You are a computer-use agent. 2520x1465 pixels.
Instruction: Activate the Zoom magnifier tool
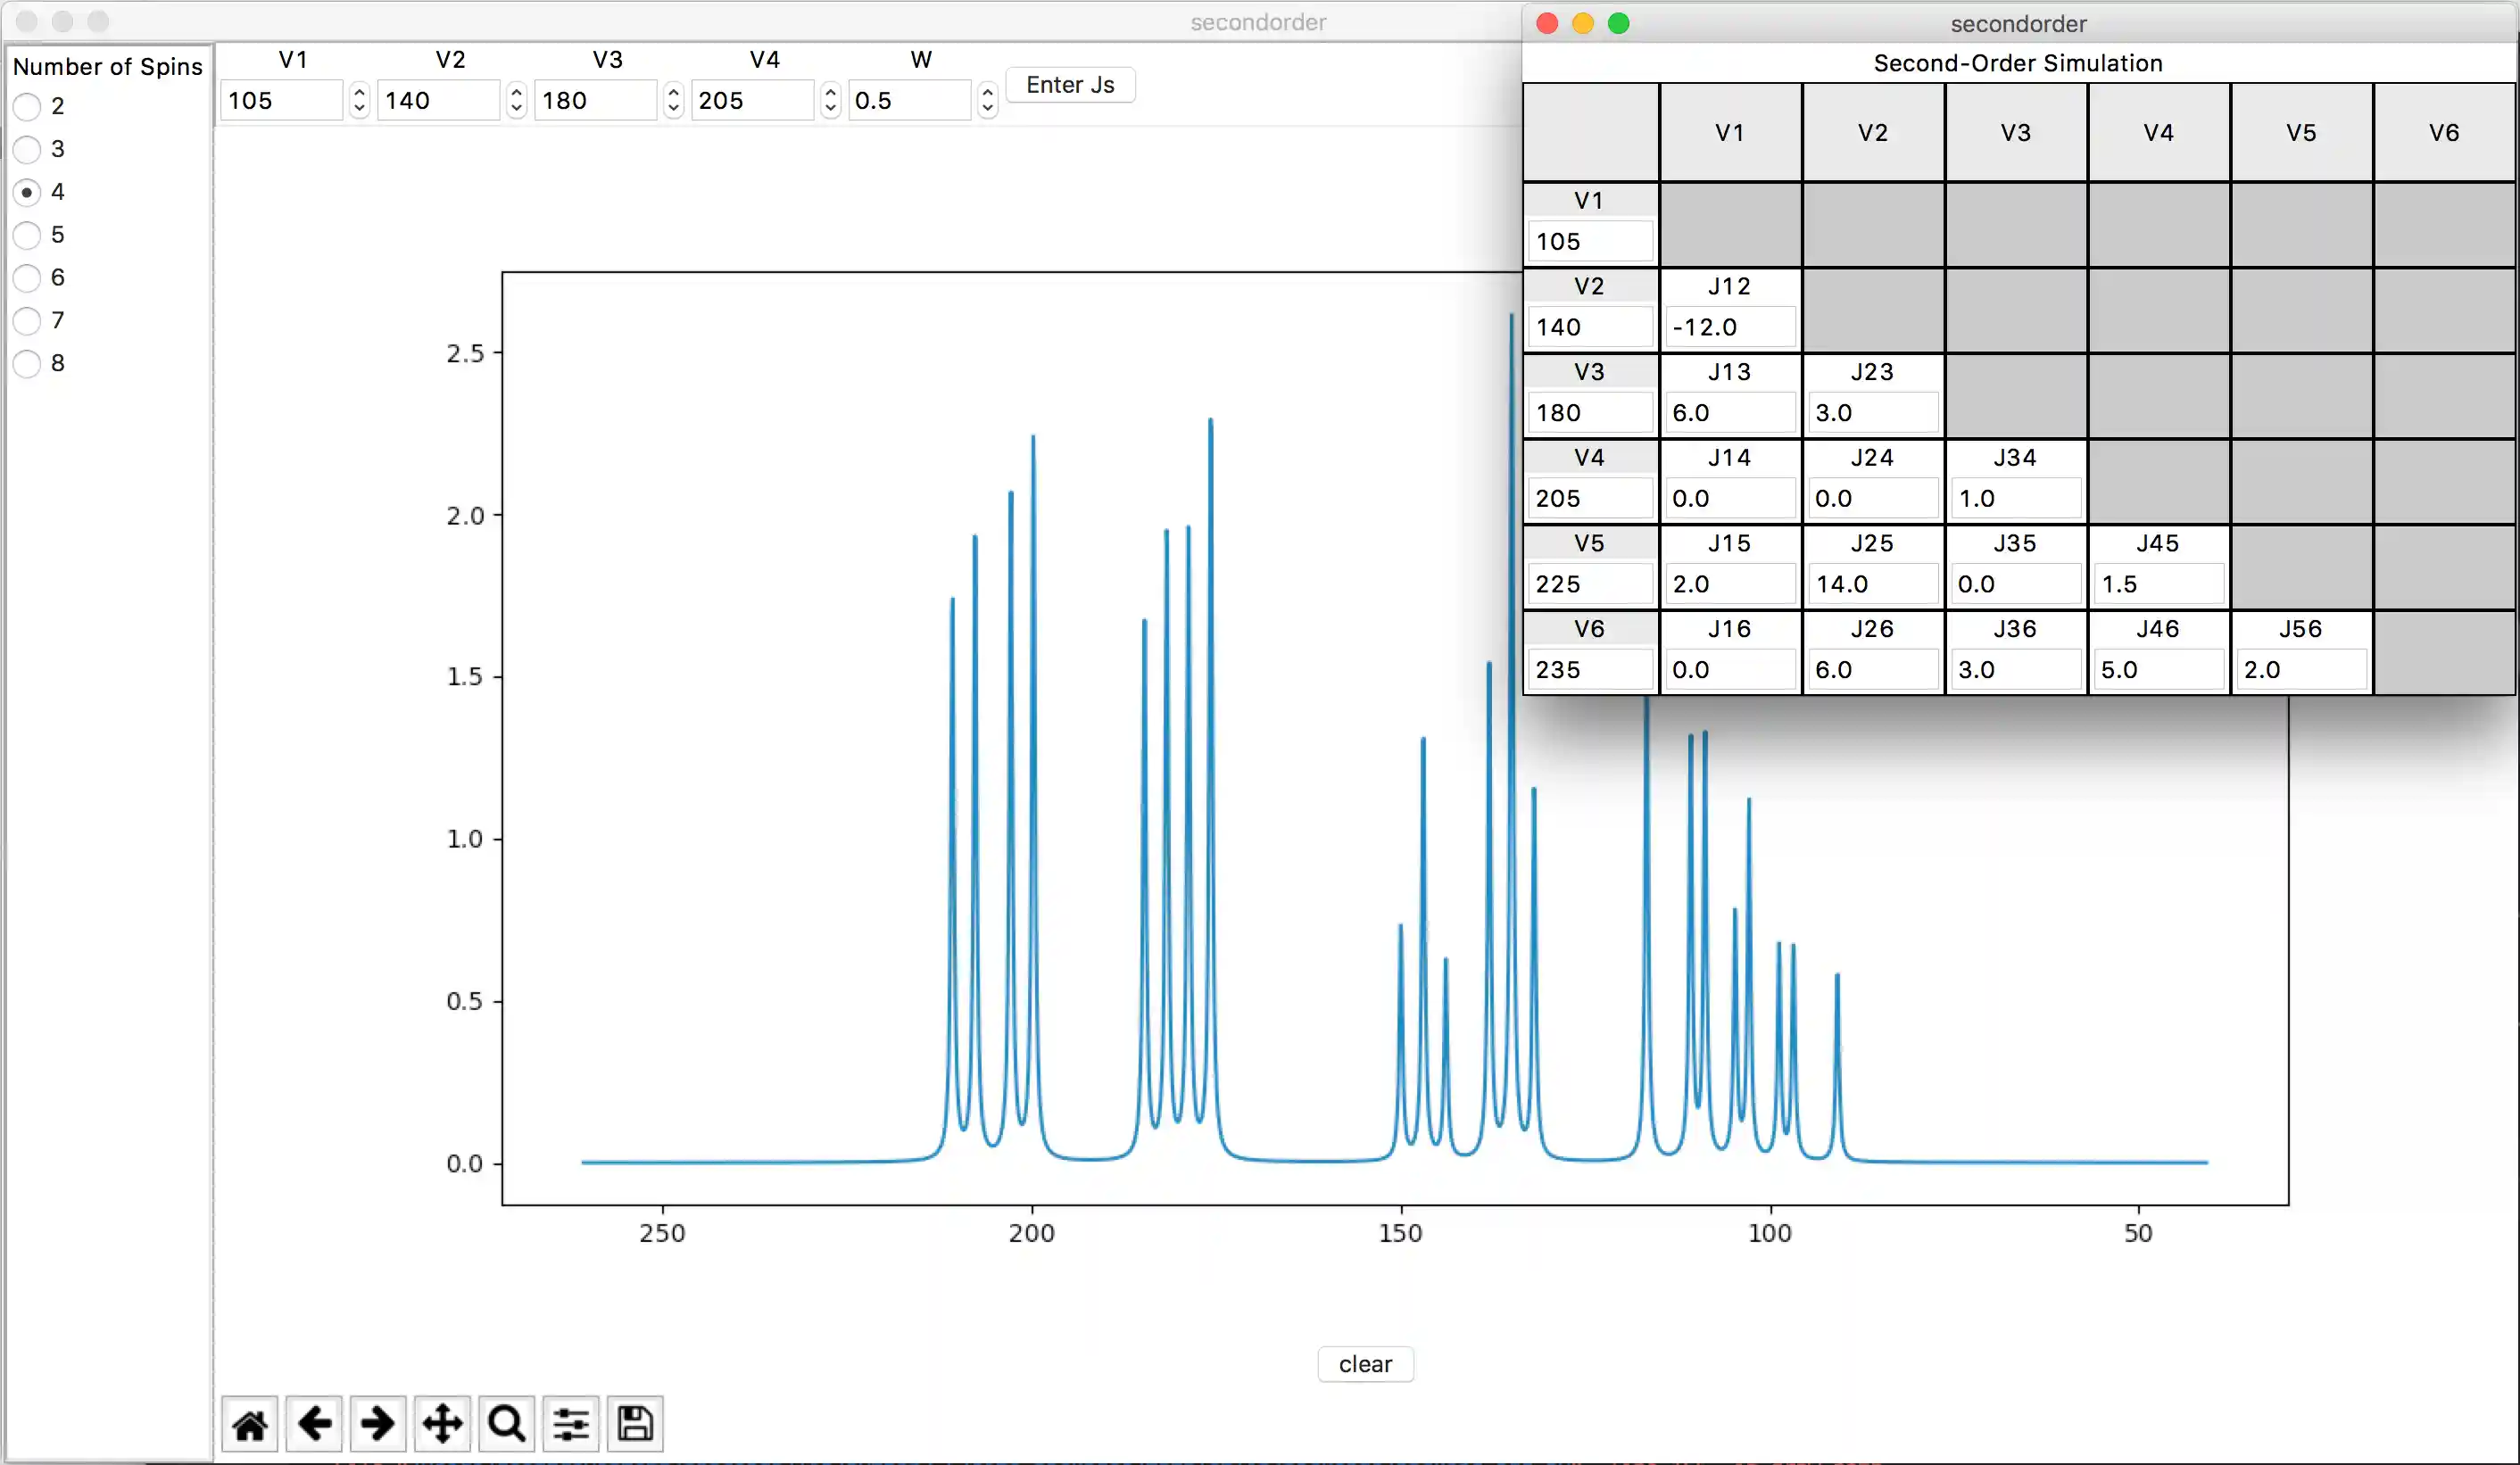point(507,1423)
